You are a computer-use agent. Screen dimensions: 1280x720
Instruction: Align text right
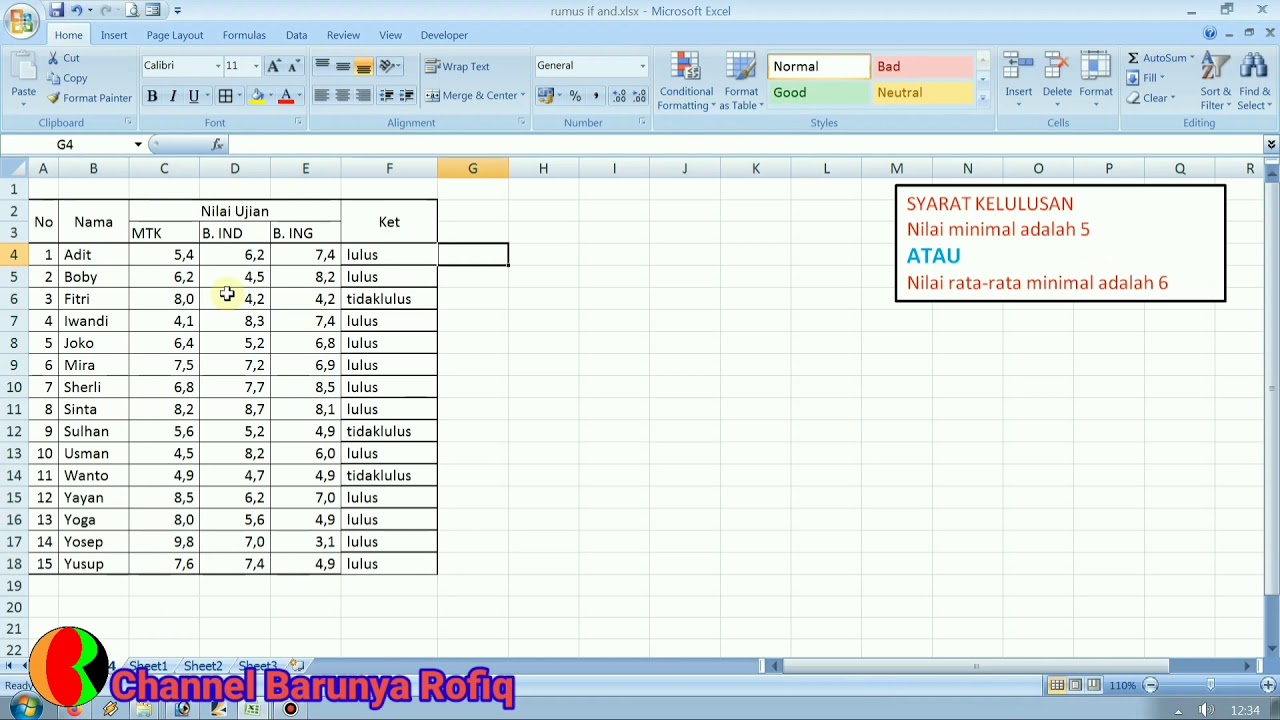(363, 96)
